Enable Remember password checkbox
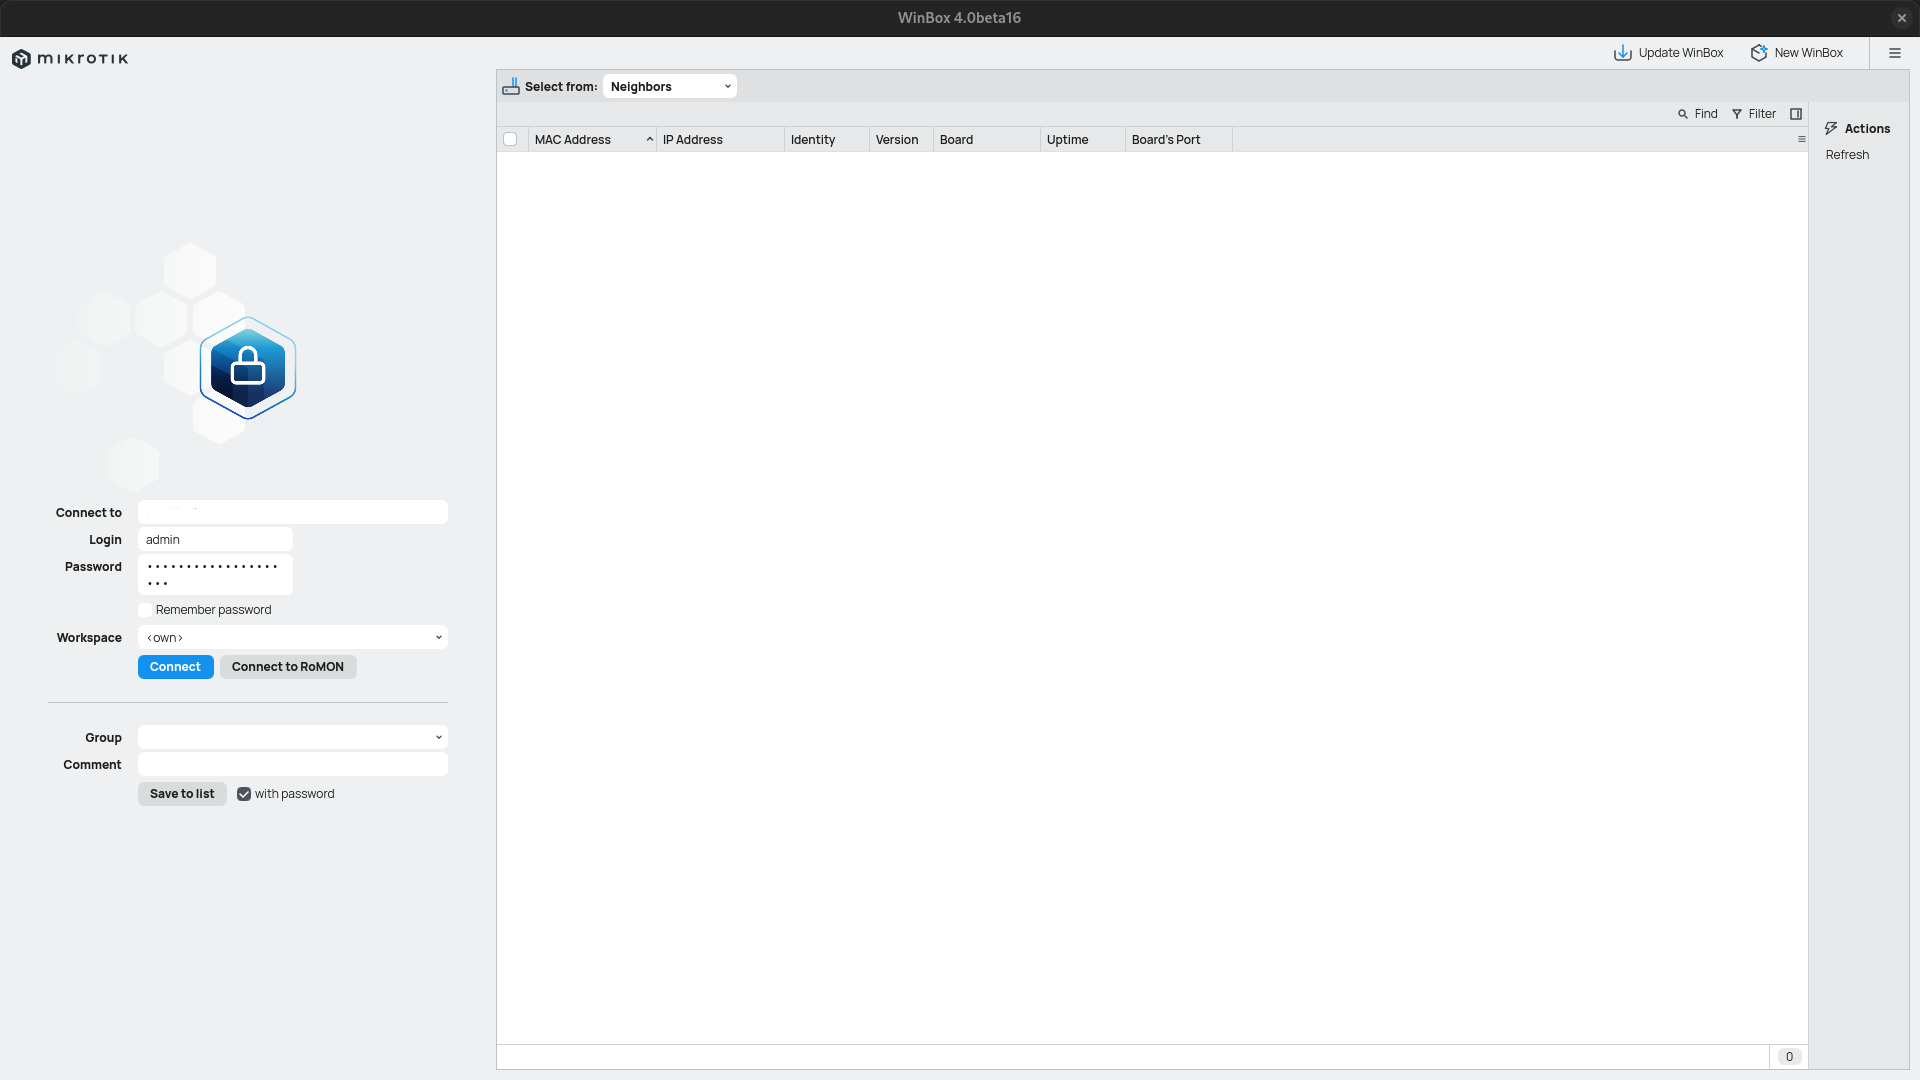This screenshot has height=1080, width=1920. 145,610
